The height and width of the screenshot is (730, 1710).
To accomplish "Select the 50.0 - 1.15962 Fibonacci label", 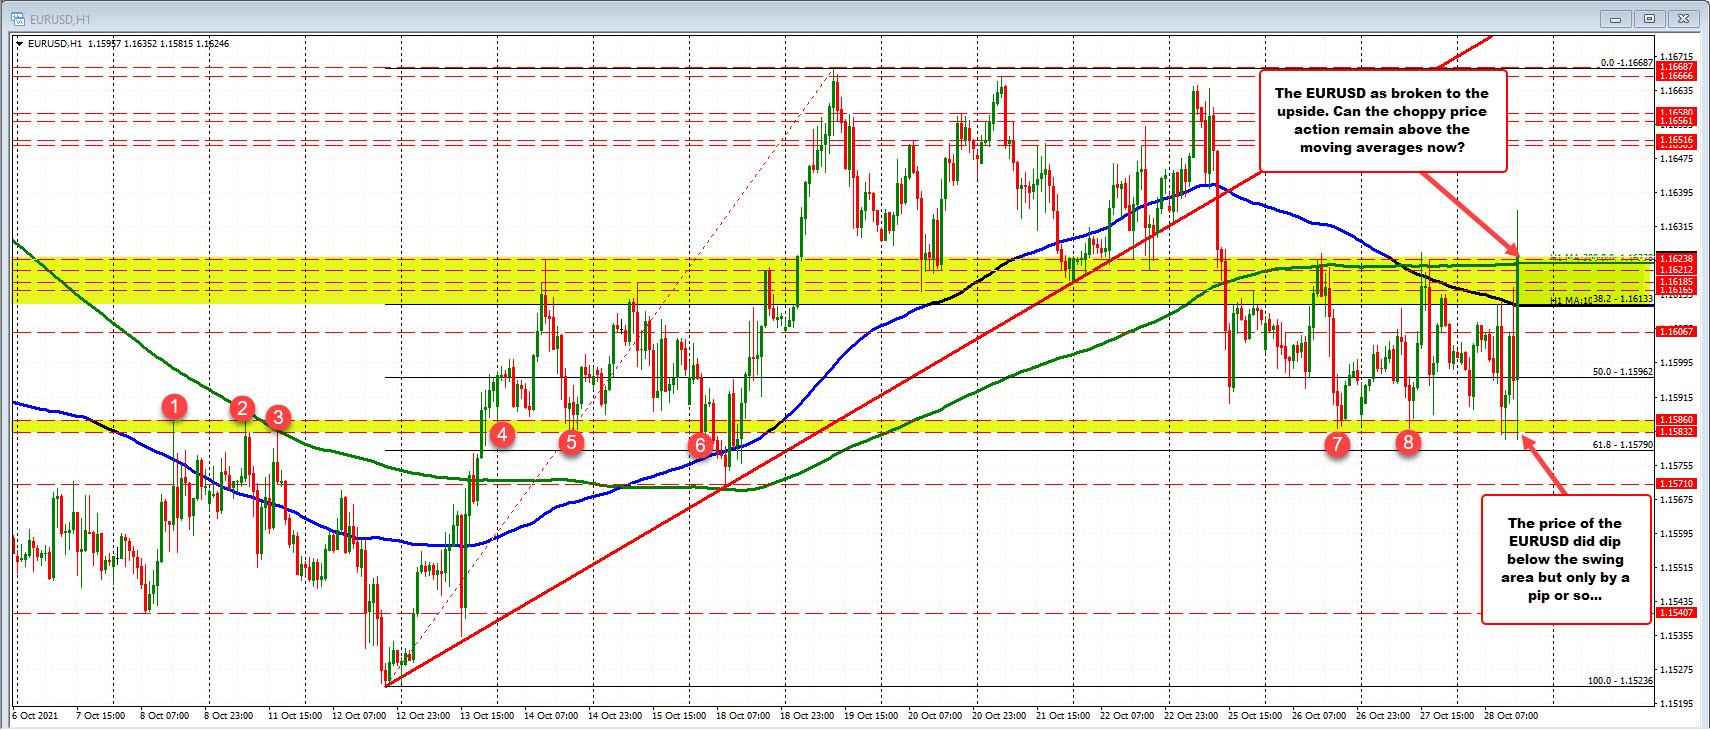I will [x=1622, y=372].
